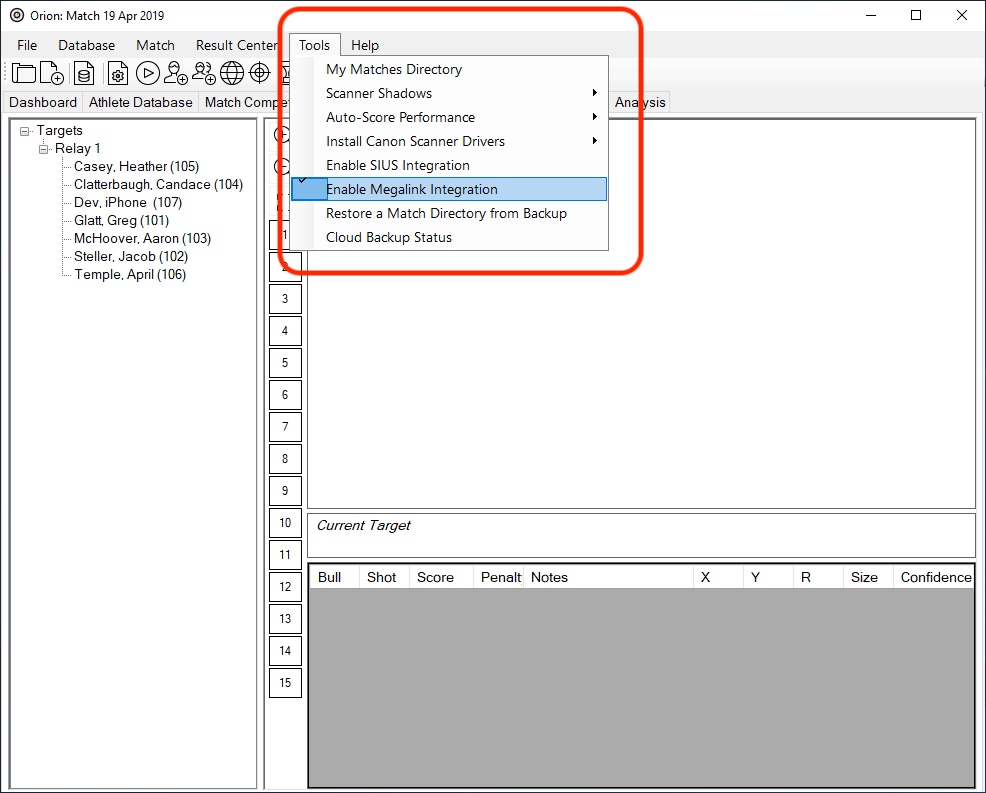The image size is (986, 793).
Task: Click target number 10 button
Action: click(285, 523)
